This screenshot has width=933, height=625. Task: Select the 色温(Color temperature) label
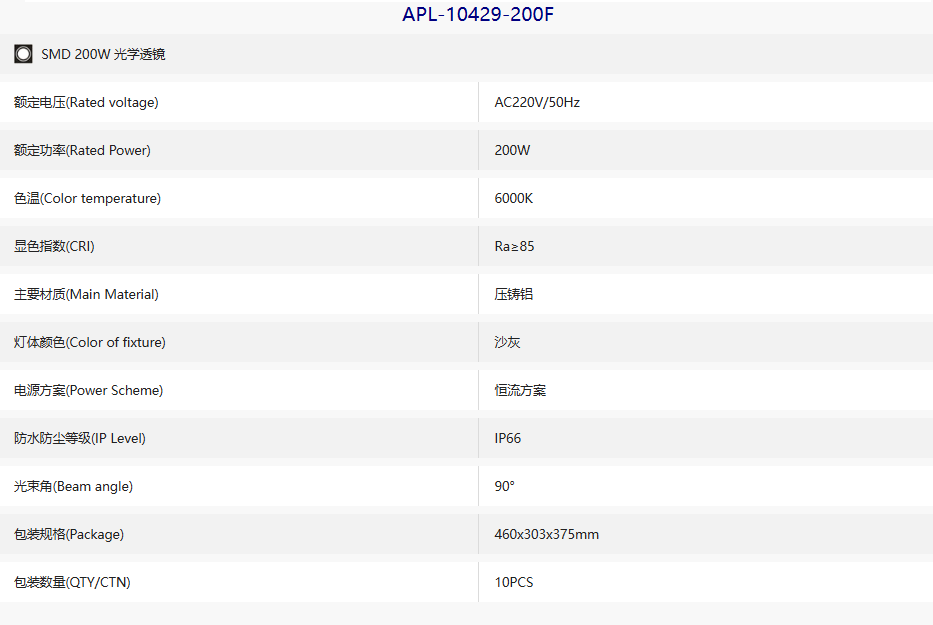tap(87, 198)
